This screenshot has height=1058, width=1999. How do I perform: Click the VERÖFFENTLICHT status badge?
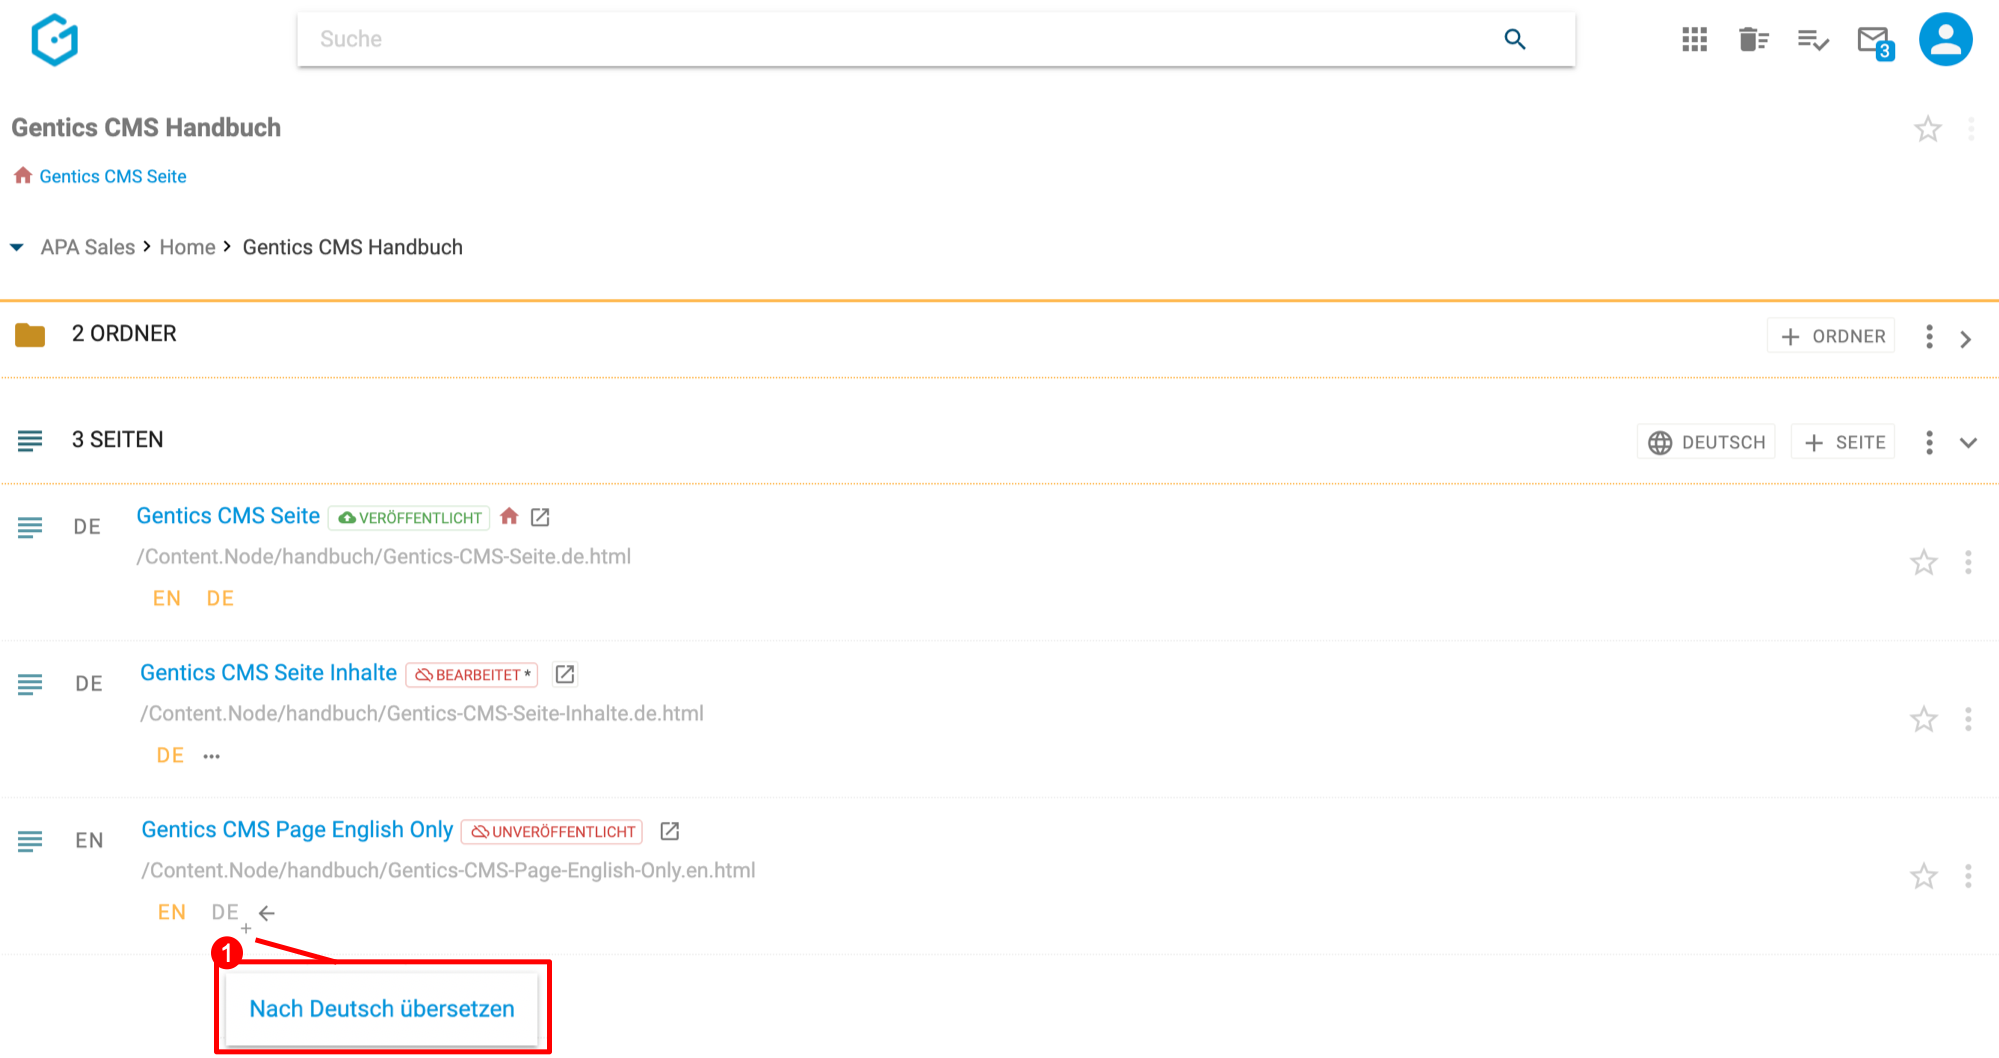[409, 517]
